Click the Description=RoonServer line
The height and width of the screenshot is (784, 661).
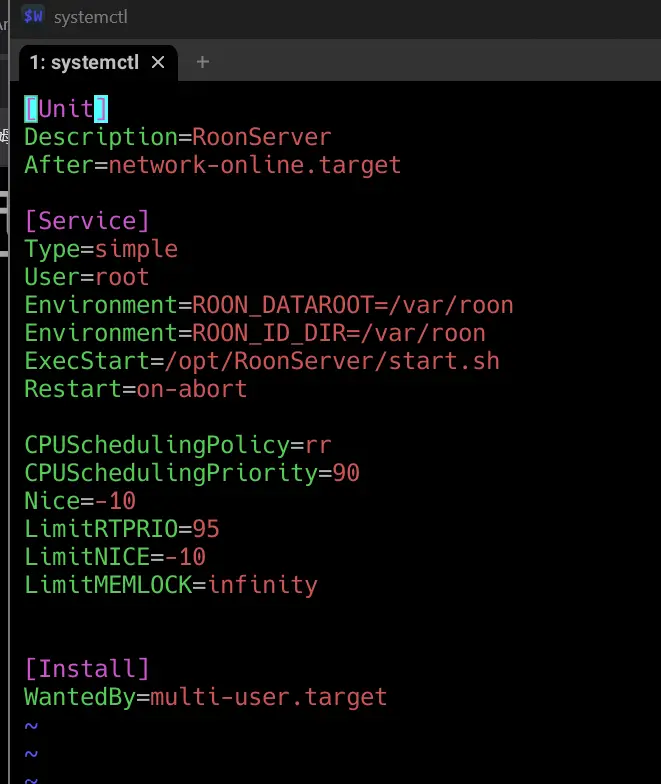(177, 137)
